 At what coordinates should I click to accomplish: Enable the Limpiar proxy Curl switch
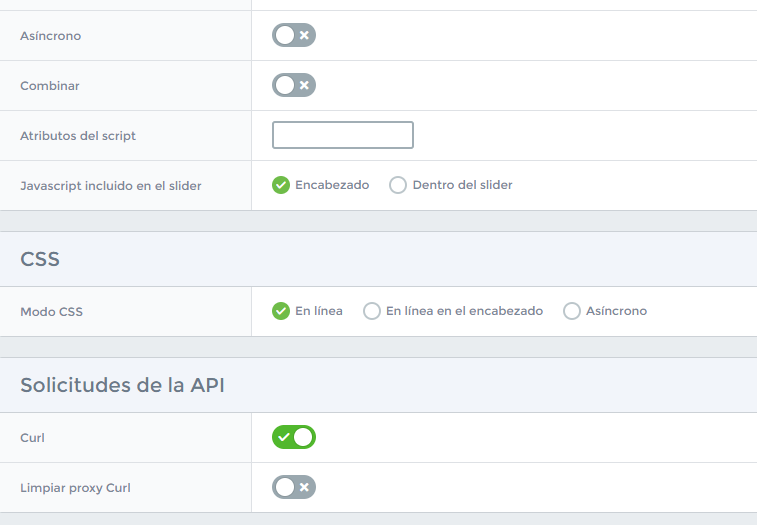click(294, 487)
